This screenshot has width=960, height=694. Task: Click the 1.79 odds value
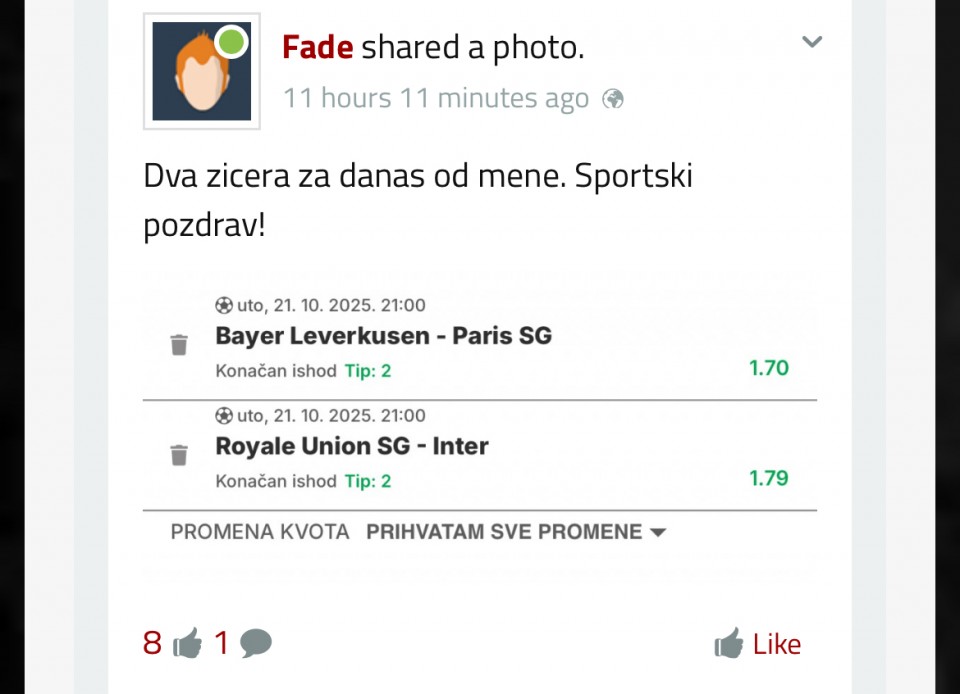pyautogui.click(x=769, y=478)
